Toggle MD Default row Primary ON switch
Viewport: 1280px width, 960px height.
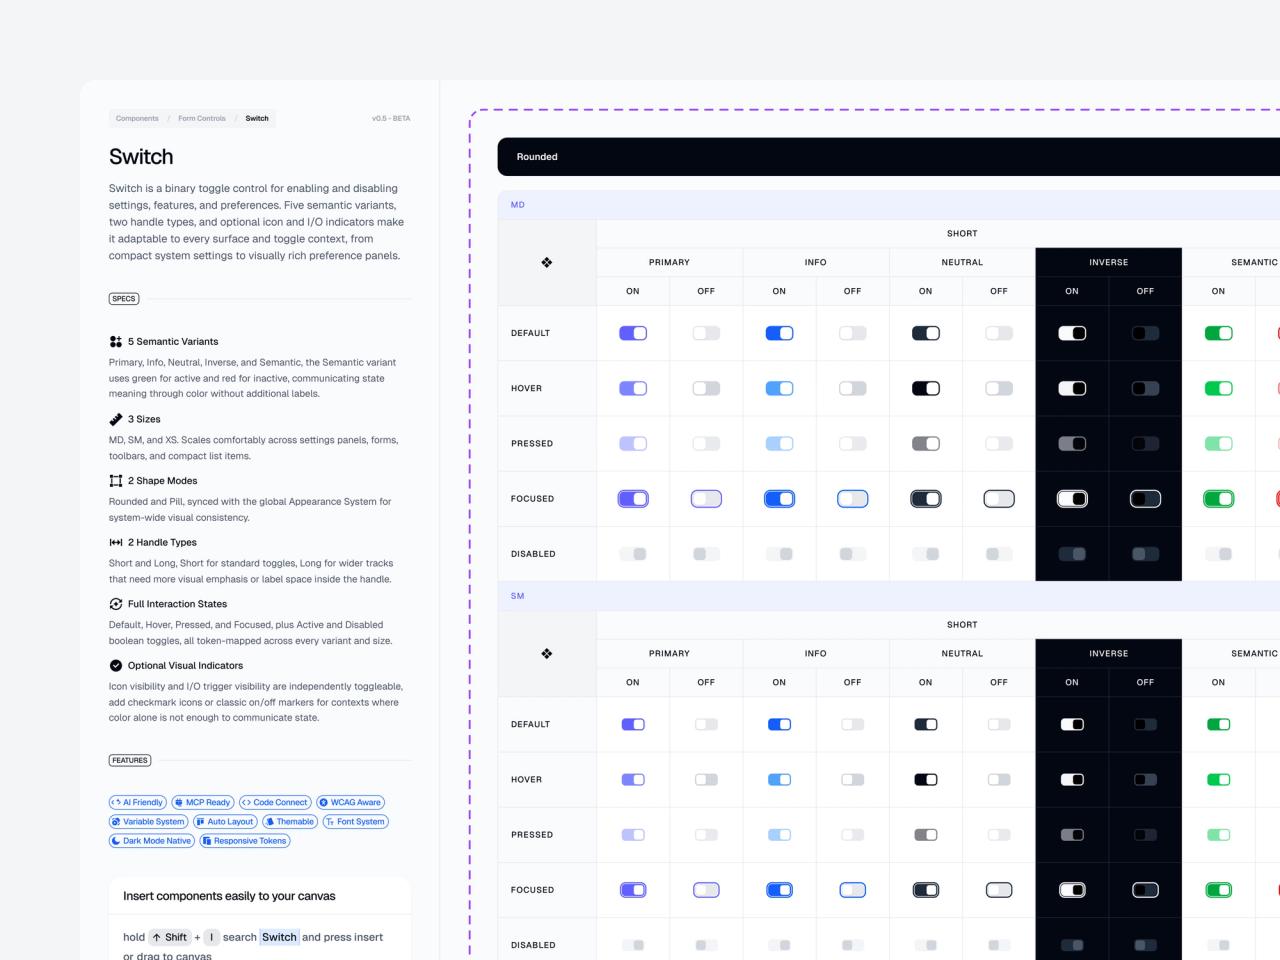click(x=633, y=333)
